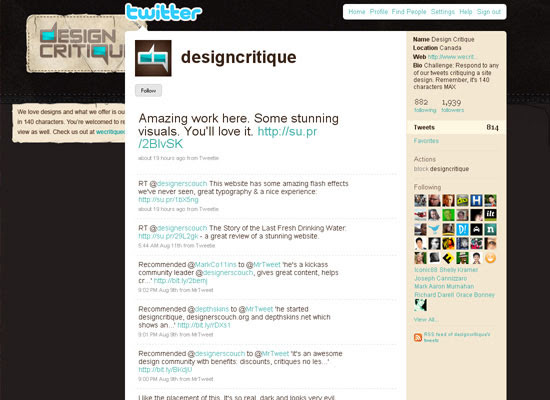Image resolution: width=550 pixels, height=400 pixels.
Task: Open the black car-logo avatar in Following
Action: 476,229
